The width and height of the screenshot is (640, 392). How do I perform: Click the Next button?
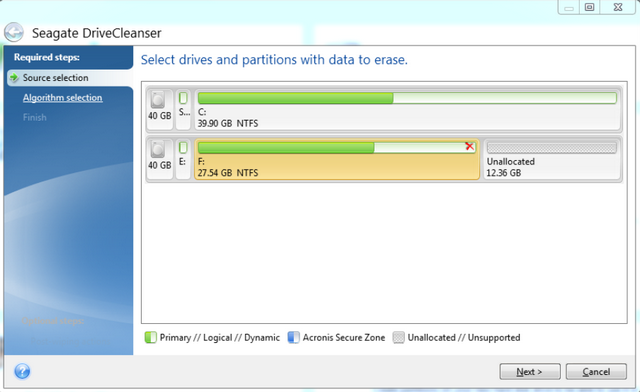(x=530, y=372)
